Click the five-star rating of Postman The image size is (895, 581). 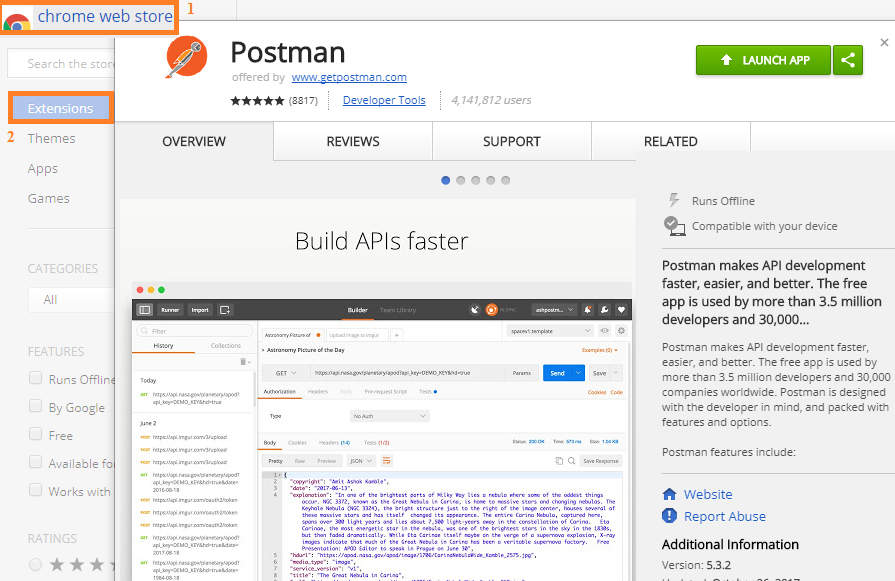(257, 101)
